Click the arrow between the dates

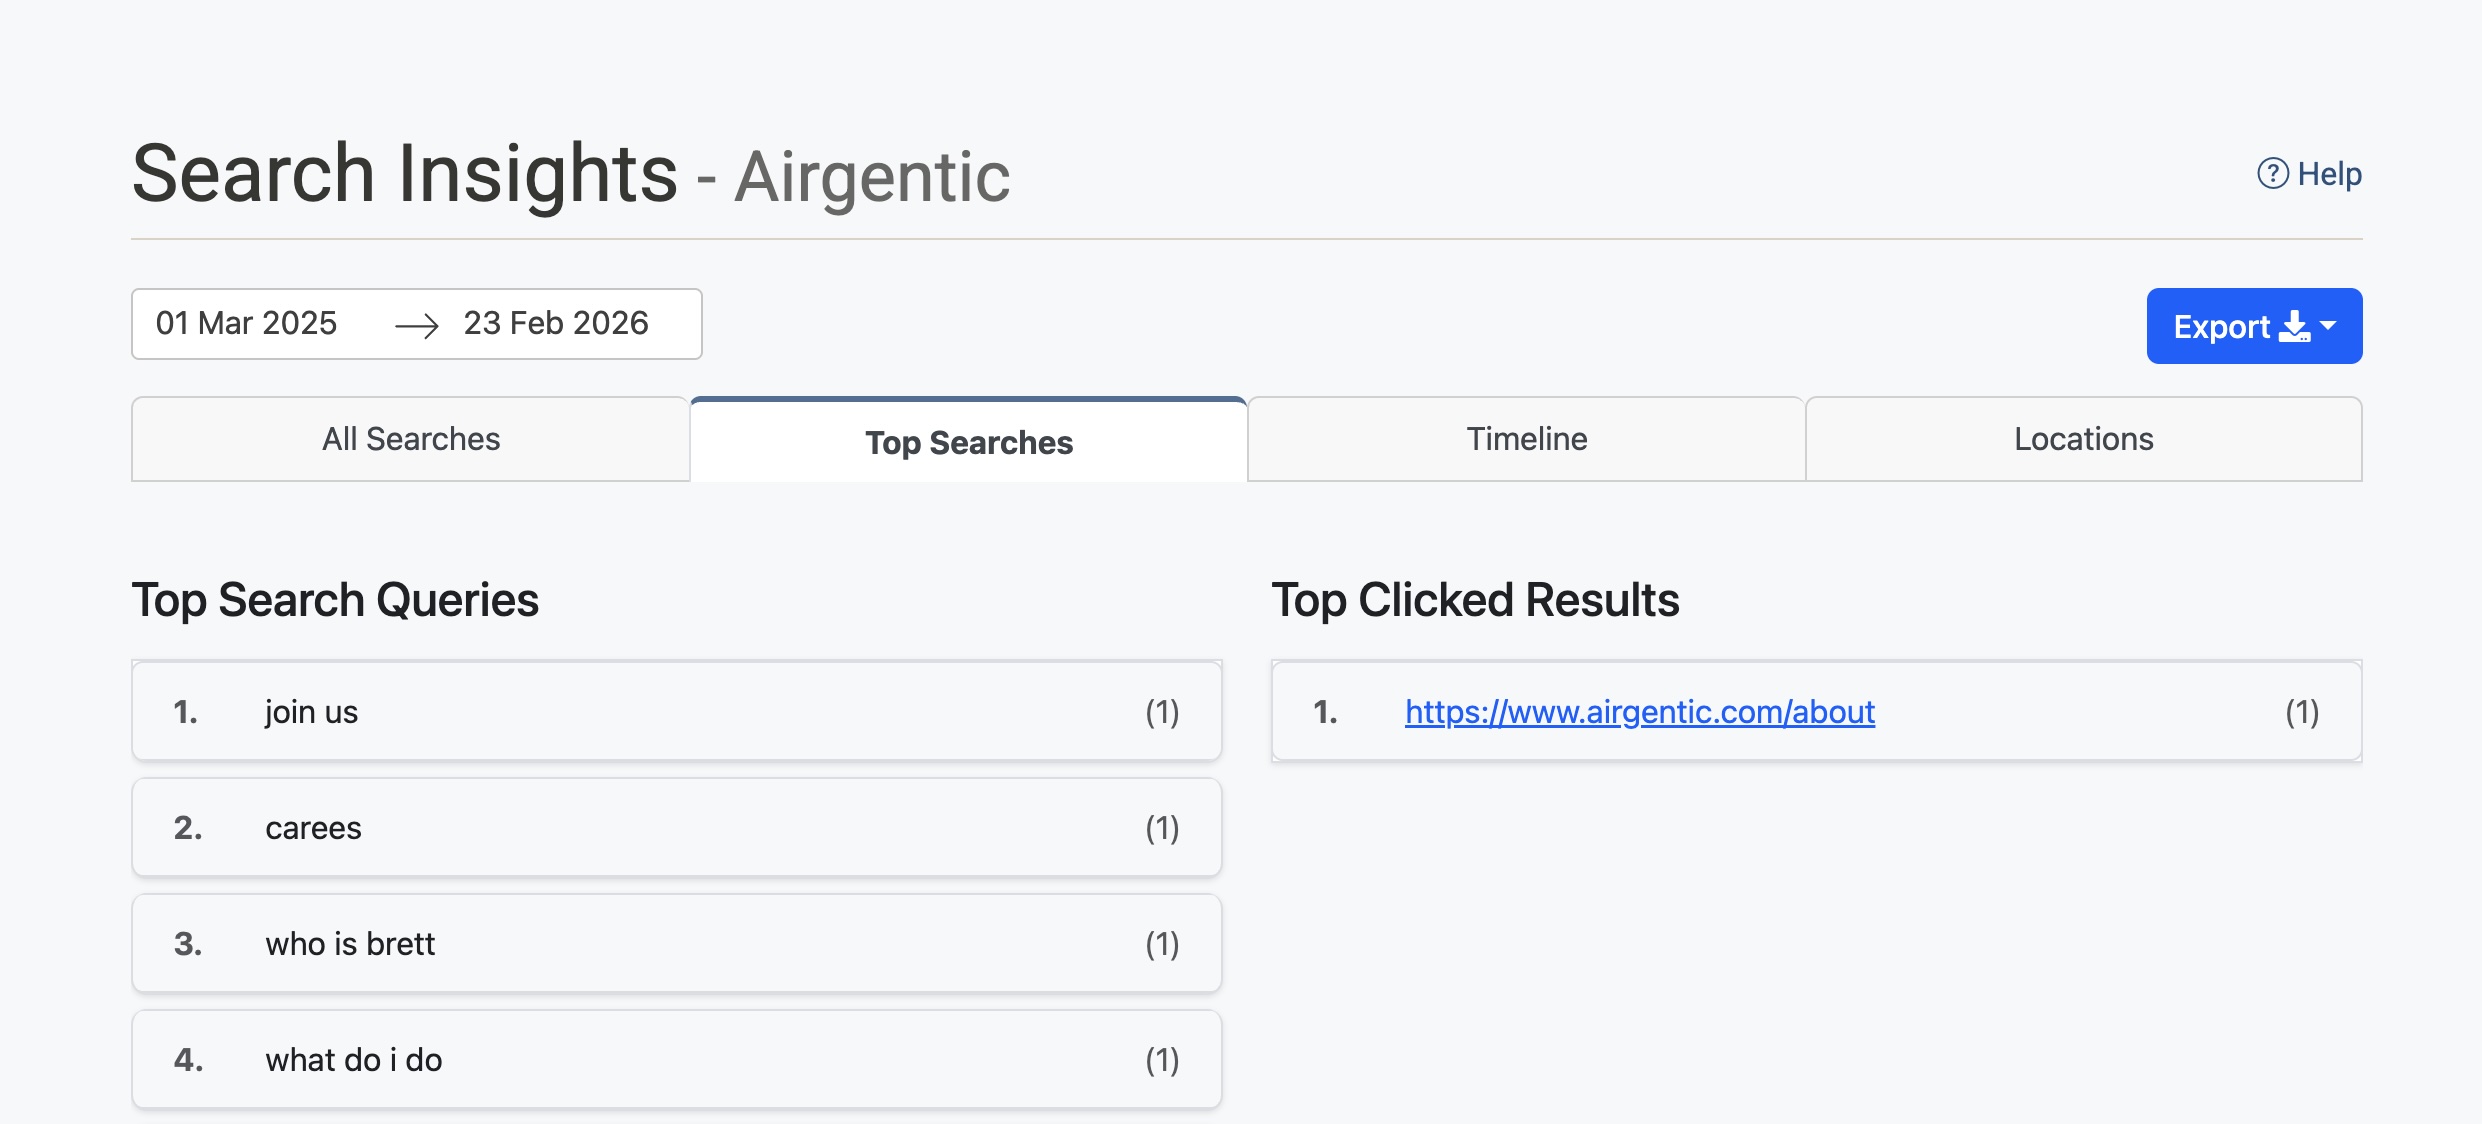416,325
